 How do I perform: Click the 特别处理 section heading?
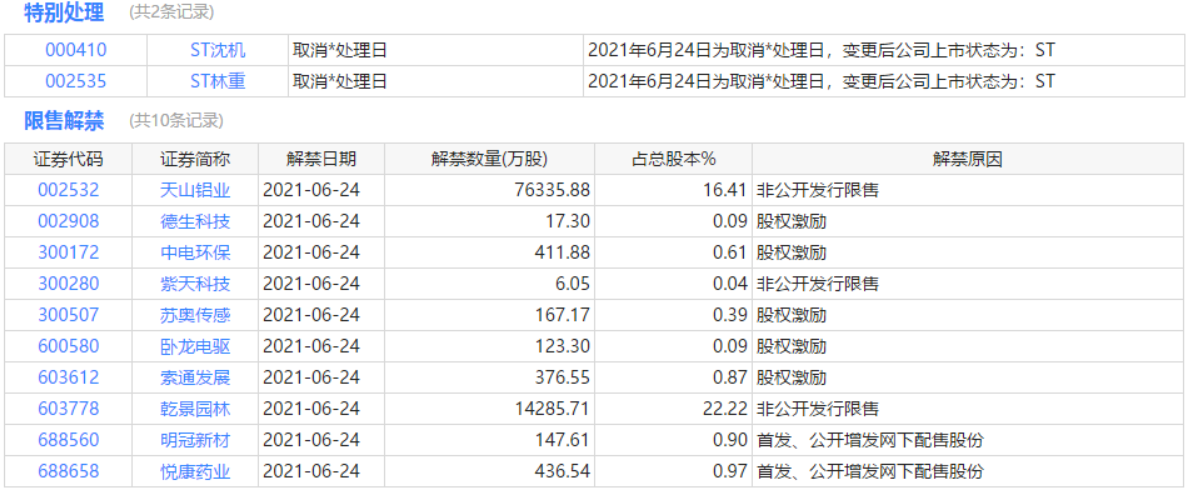(64, 13)
